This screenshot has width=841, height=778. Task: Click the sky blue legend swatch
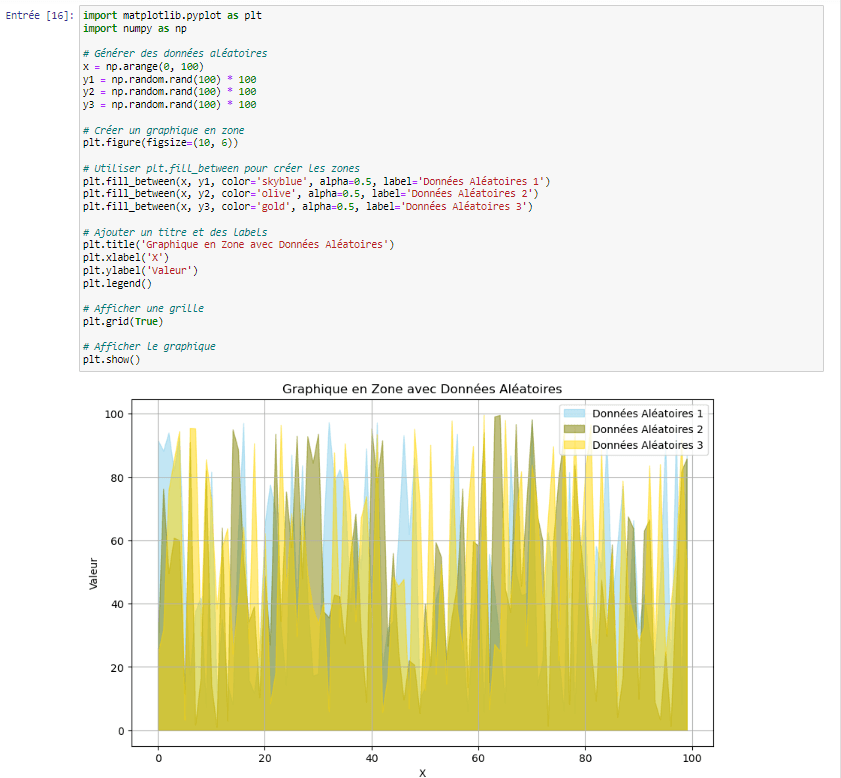pyautogui.click(x=575, y=413)
